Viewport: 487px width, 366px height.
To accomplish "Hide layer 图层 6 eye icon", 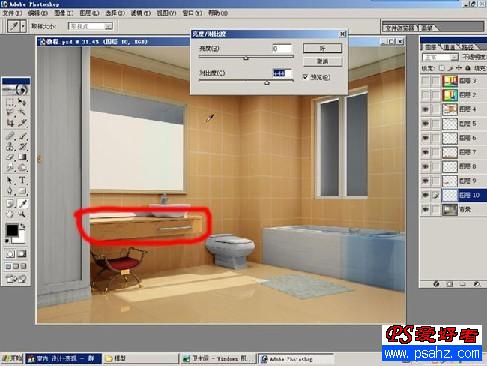I will (x=425, y=138).
